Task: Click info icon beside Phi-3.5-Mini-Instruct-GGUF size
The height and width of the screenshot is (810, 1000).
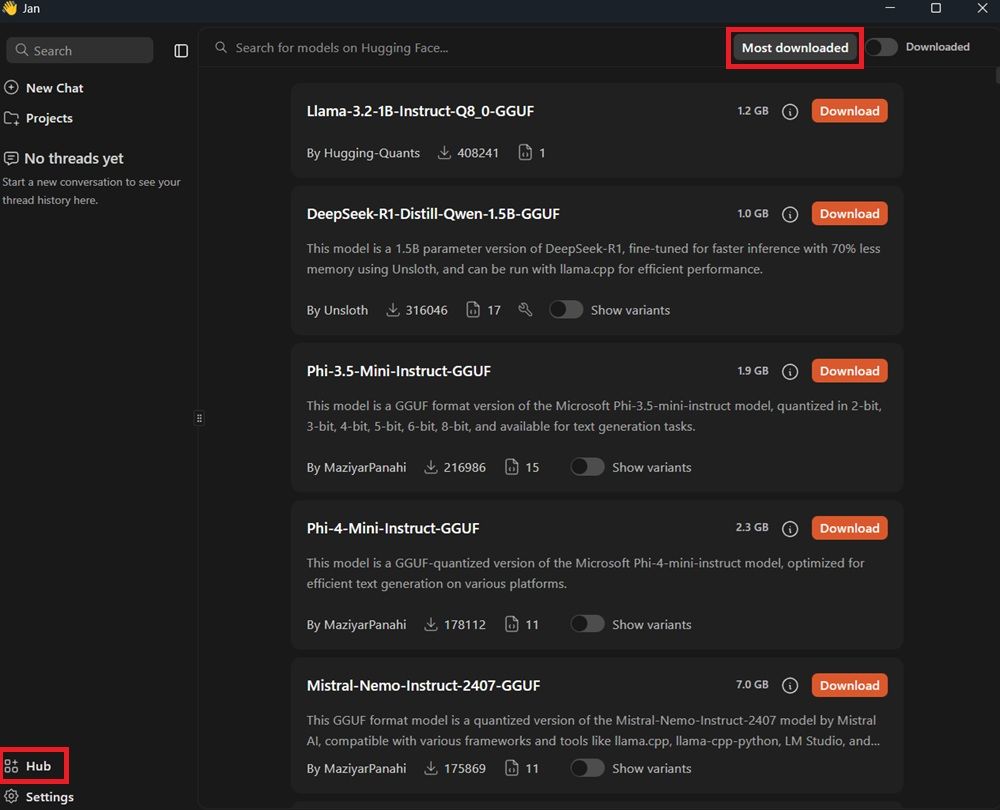Action: pyautogui.click(x=790, y=371)
